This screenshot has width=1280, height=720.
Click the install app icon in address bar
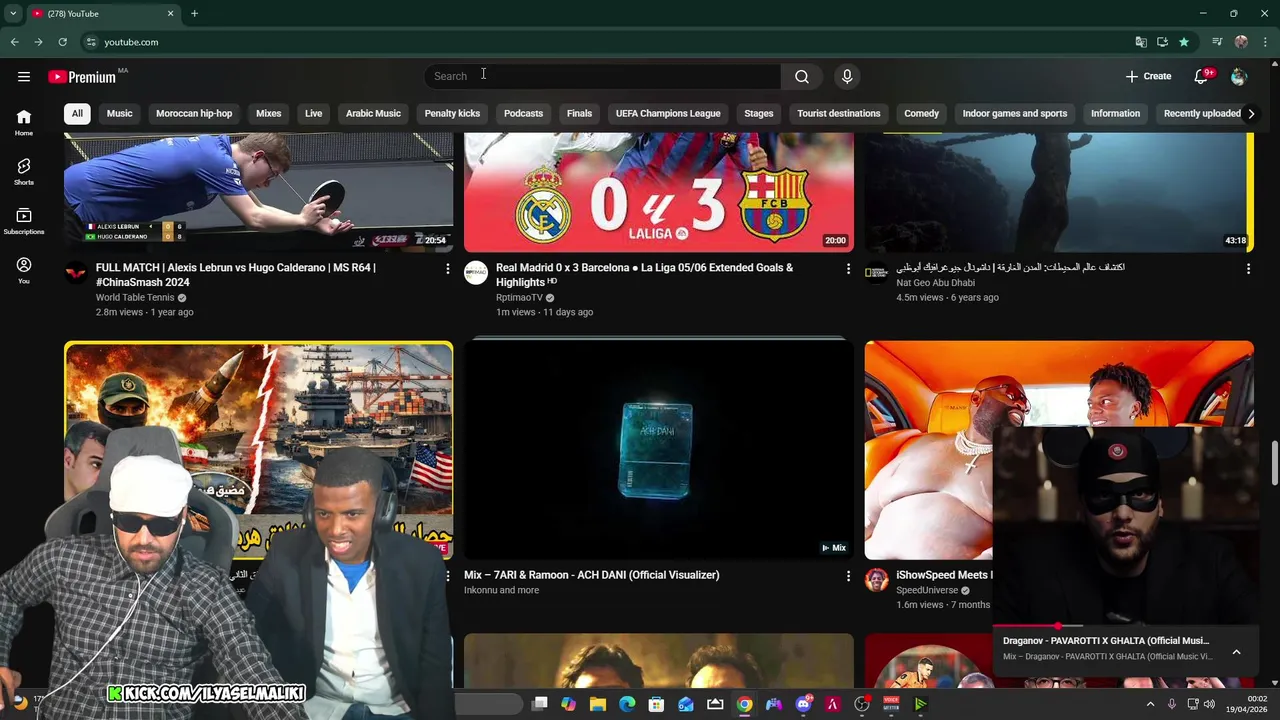pos(1162,42)
